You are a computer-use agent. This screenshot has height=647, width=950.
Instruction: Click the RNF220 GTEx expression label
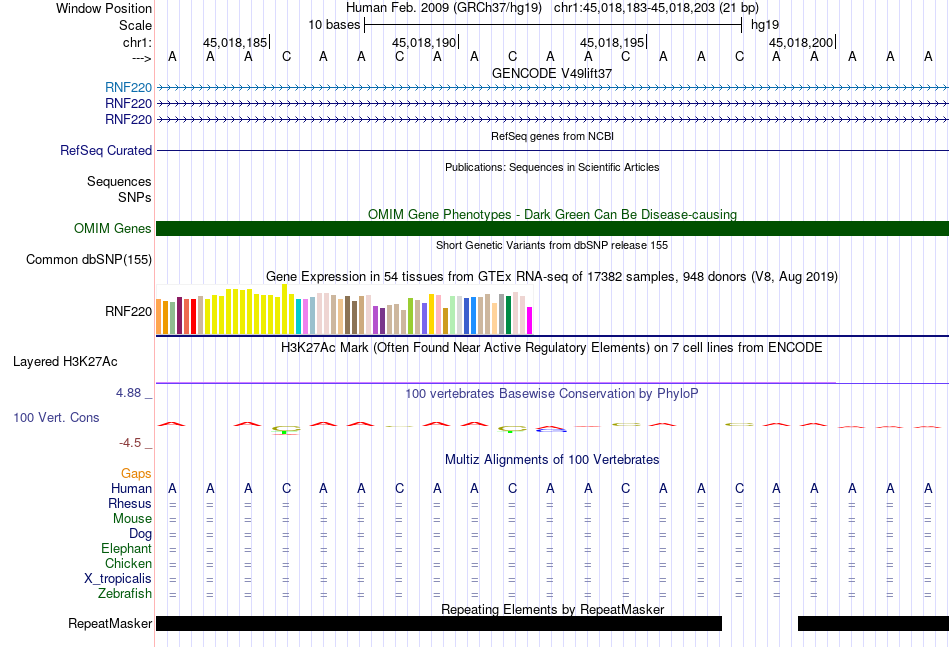pos(128,311)
